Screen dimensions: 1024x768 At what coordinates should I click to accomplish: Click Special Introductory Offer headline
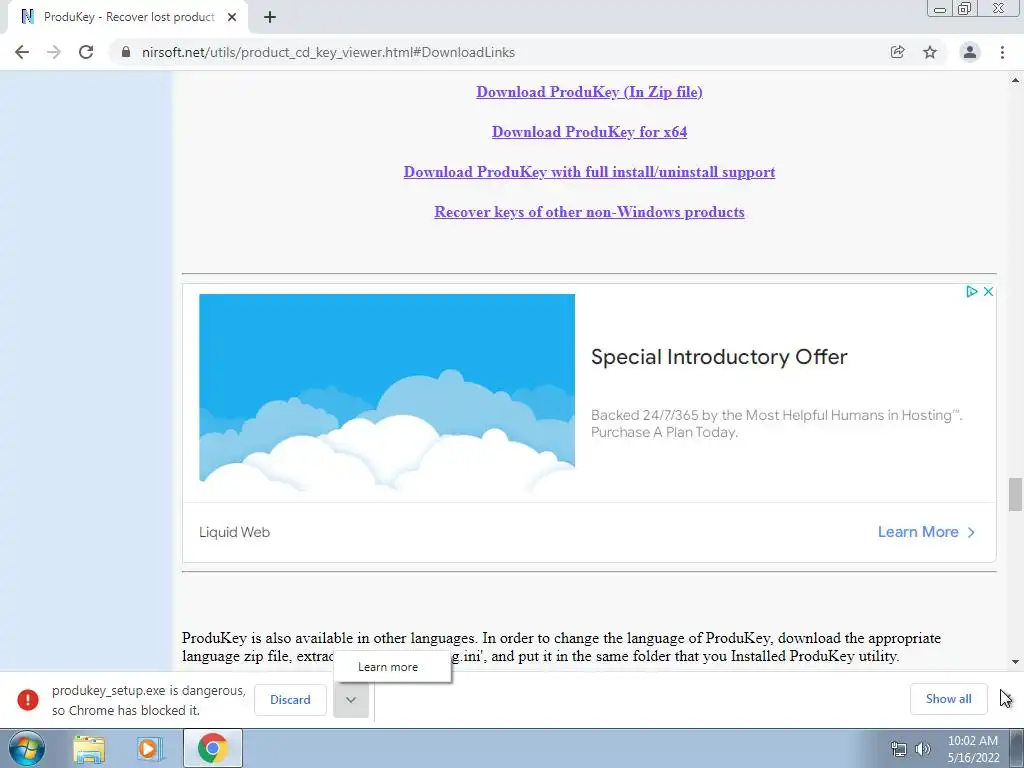point(719,357)
